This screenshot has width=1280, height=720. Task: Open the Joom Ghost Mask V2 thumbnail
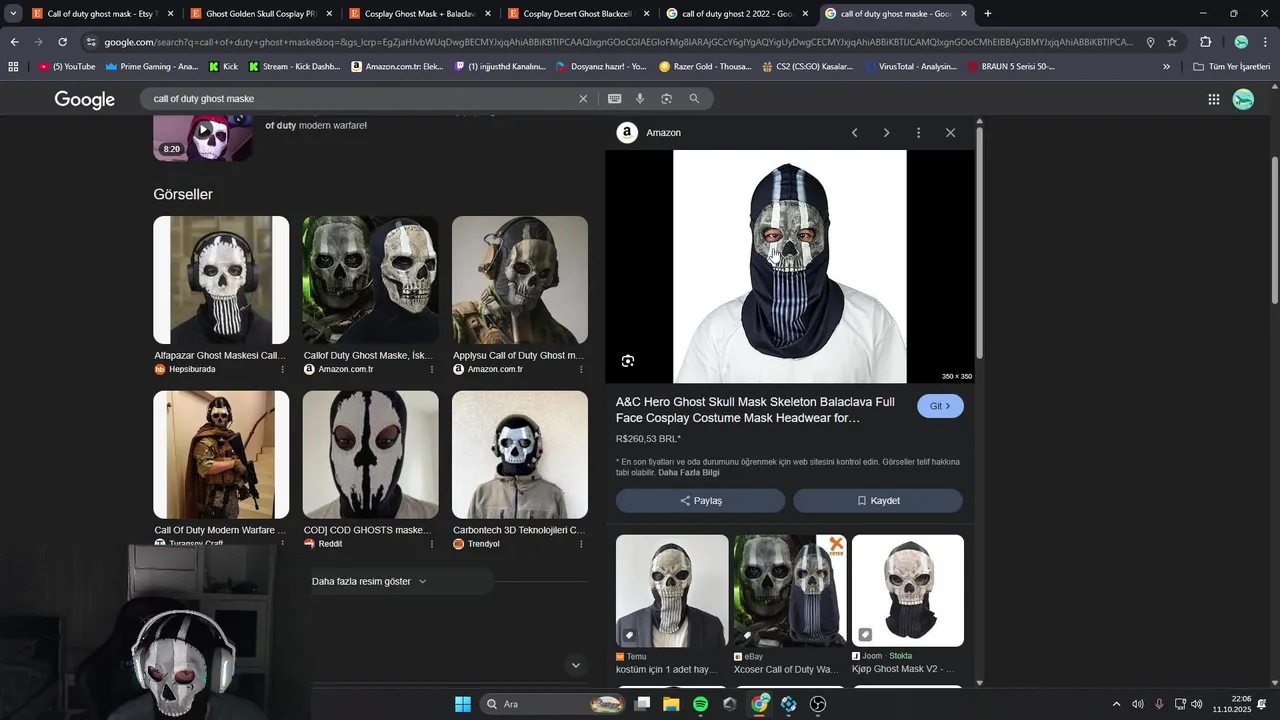pyautogui.click(x=908, y=591)
